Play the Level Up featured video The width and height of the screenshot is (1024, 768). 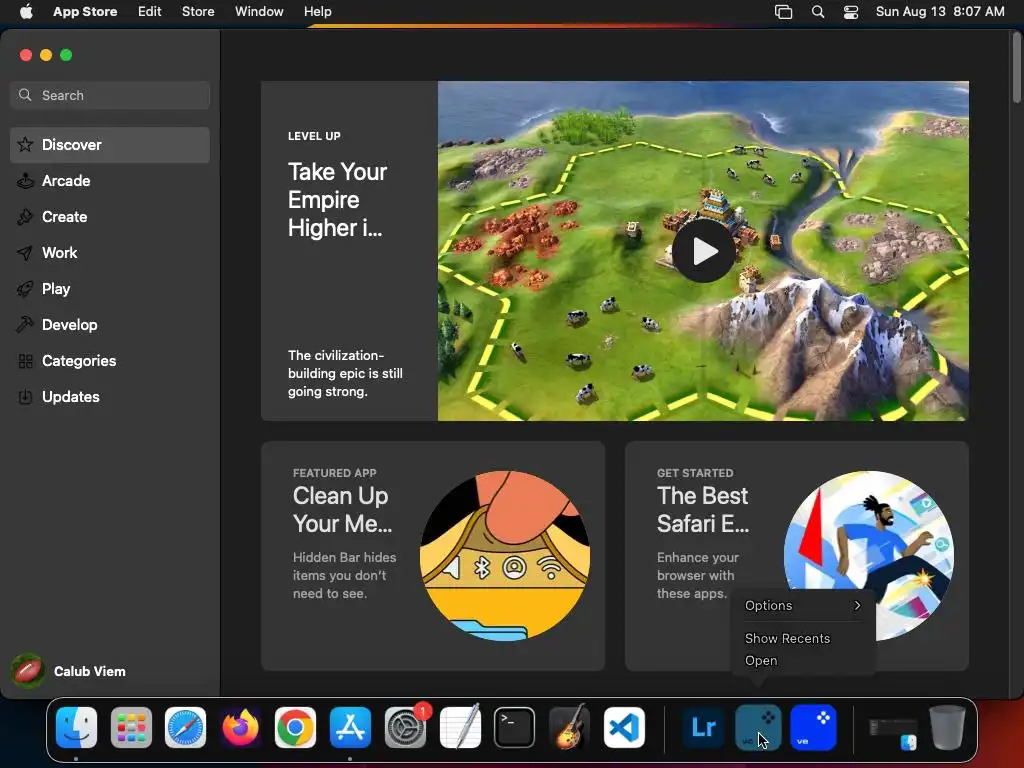[x=703, y=251]
